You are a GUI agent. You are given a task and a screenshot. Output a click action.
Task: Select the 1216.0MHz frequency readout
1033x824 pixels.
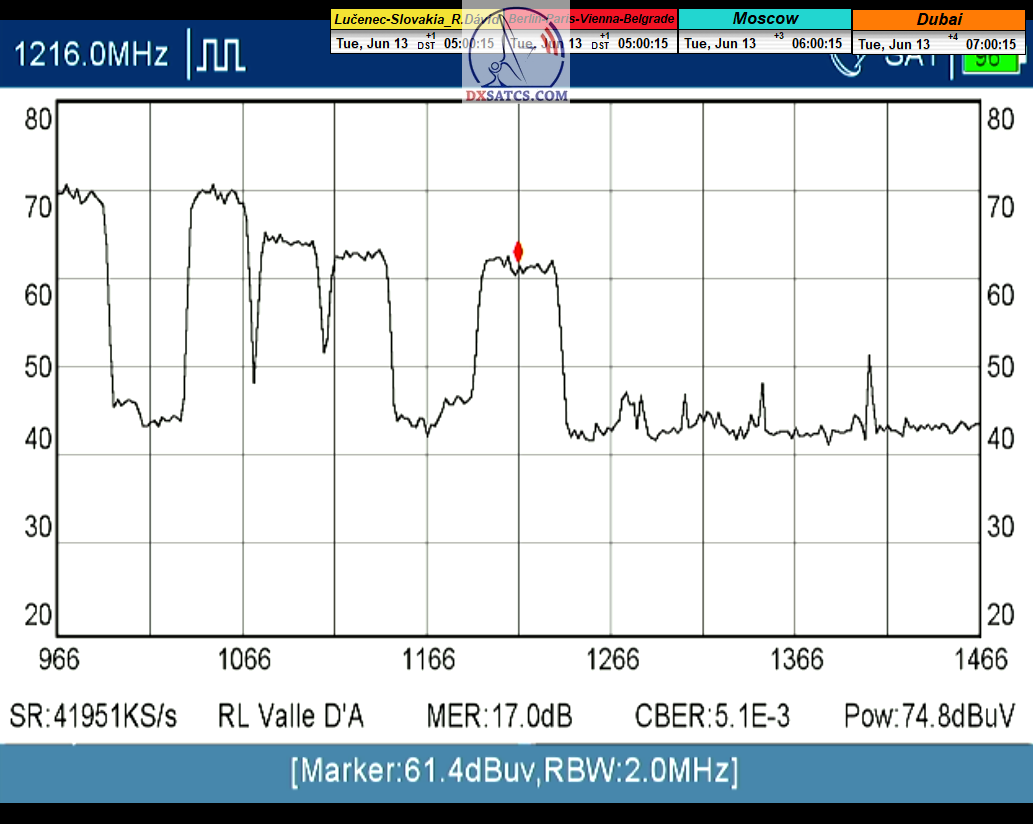click(x=92, y=54)
